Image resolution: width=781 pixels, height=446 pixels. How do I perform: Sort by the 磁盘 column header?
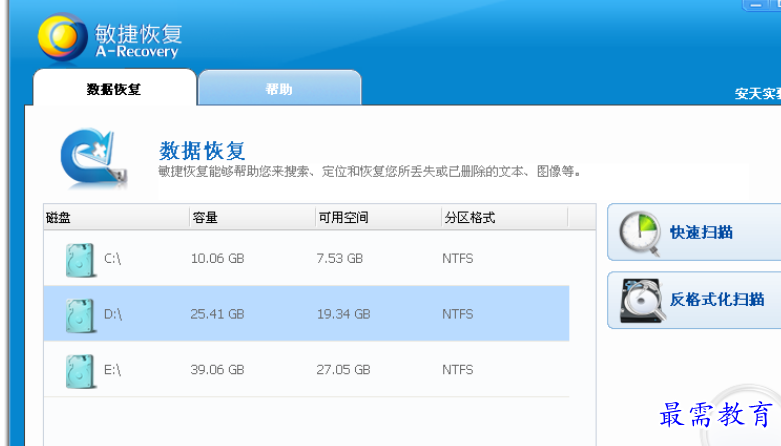tap(58, 218)
